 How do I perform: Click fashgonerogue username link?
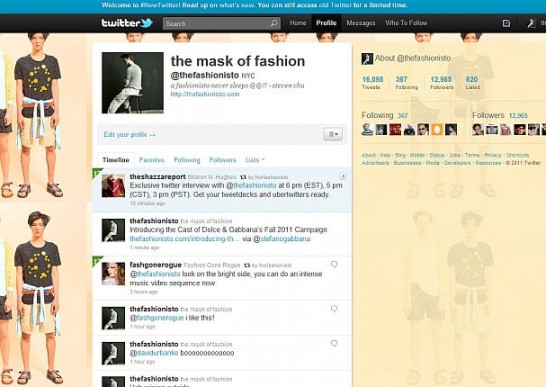pos(155,265)
